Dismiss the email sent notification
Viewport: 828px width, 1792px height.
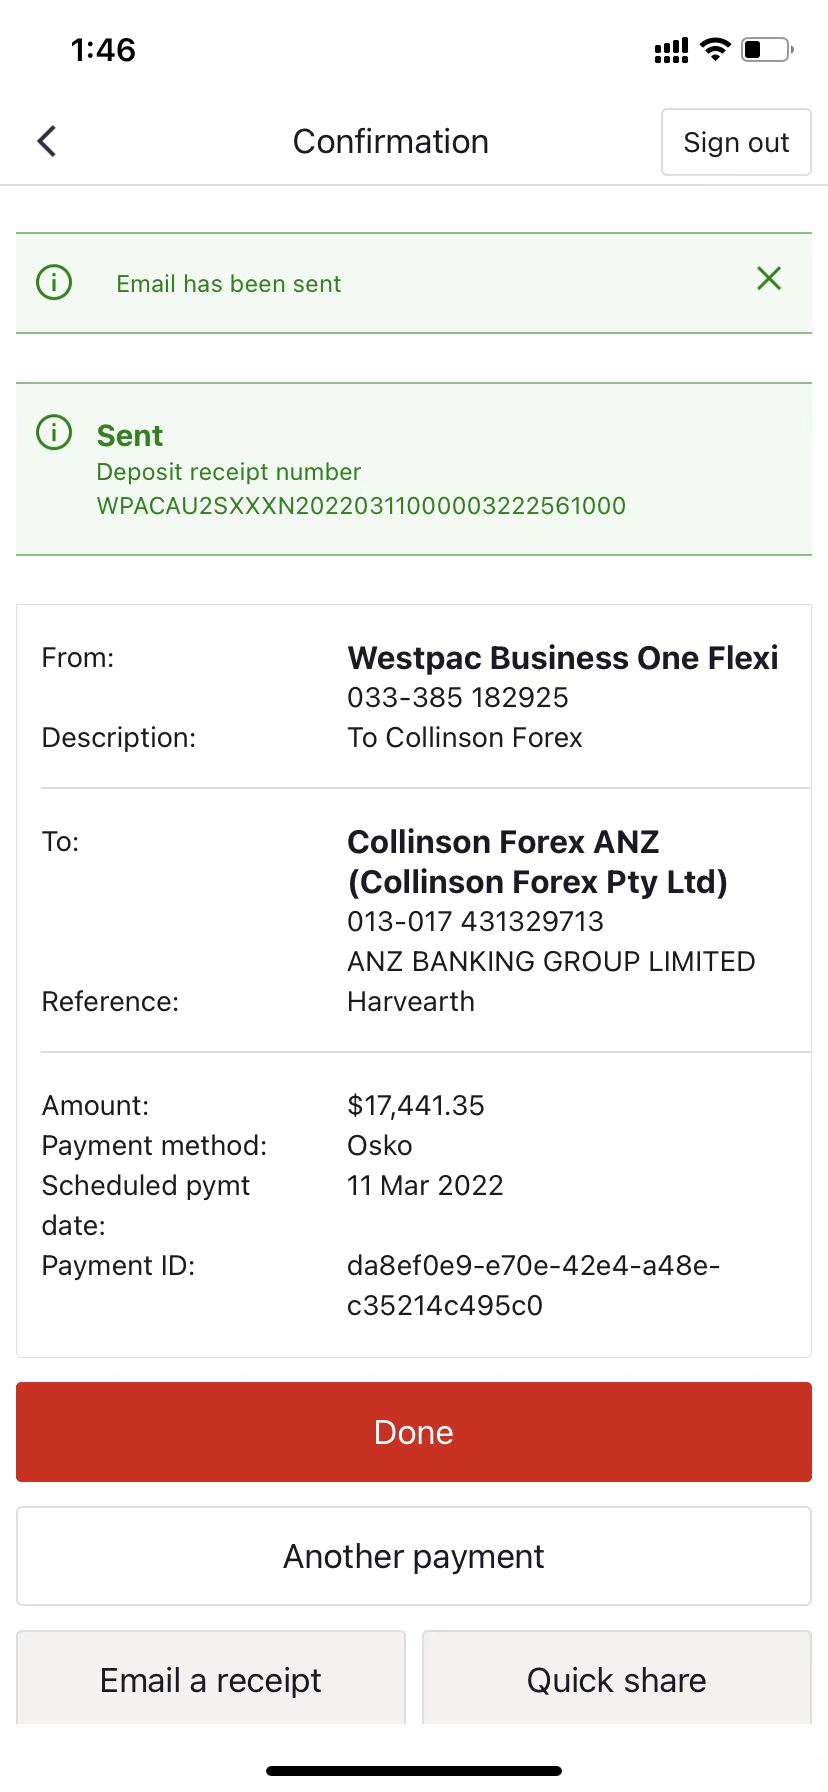(769, 278)
